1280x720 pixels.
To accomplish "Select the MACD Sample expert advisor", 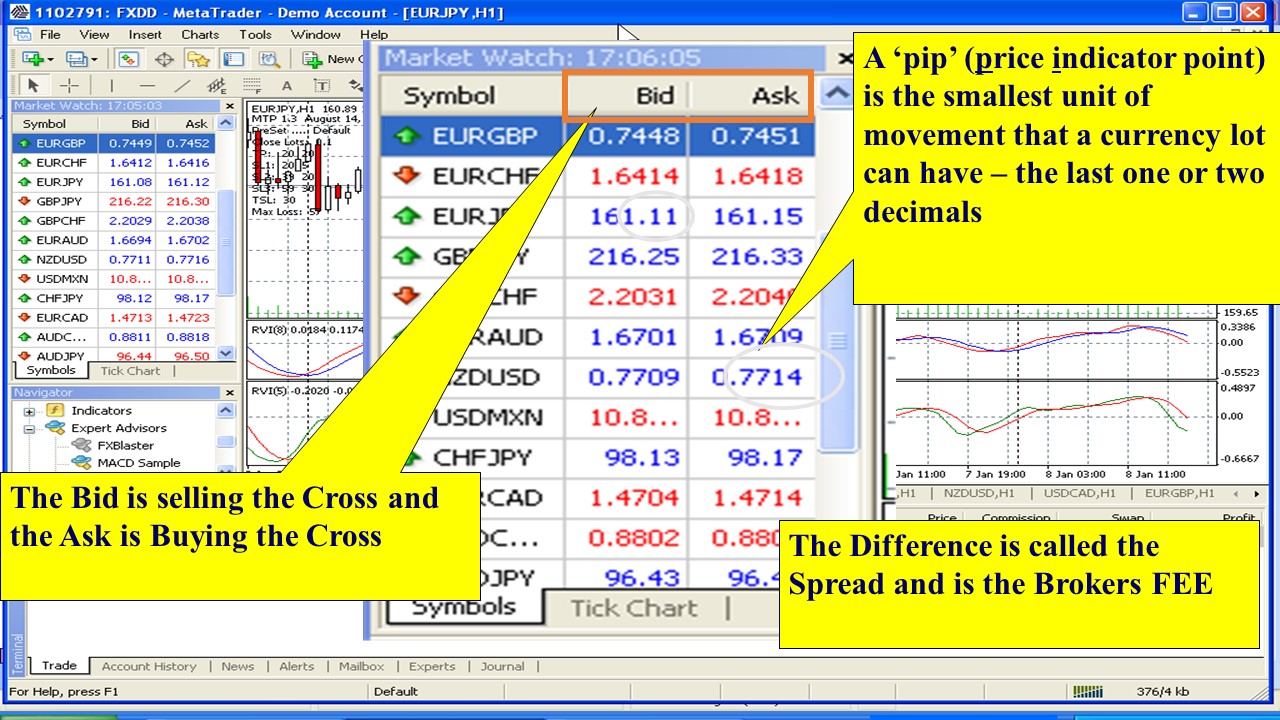I will point(139,463).
